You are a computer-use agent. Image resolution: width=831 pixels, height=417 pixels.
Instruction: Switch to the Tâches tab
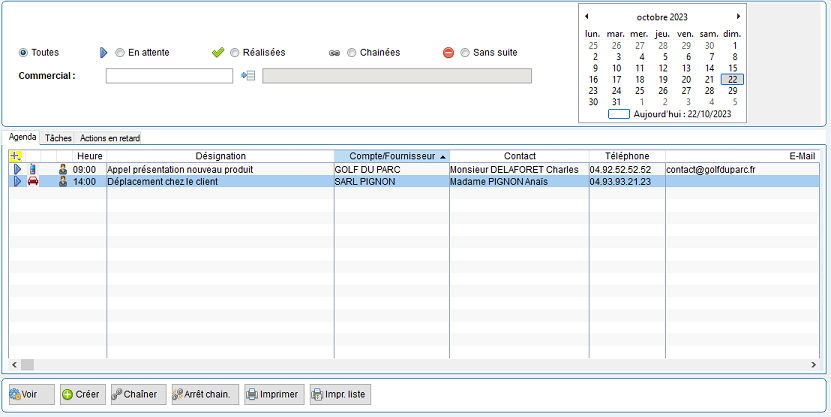pos(58,137)
